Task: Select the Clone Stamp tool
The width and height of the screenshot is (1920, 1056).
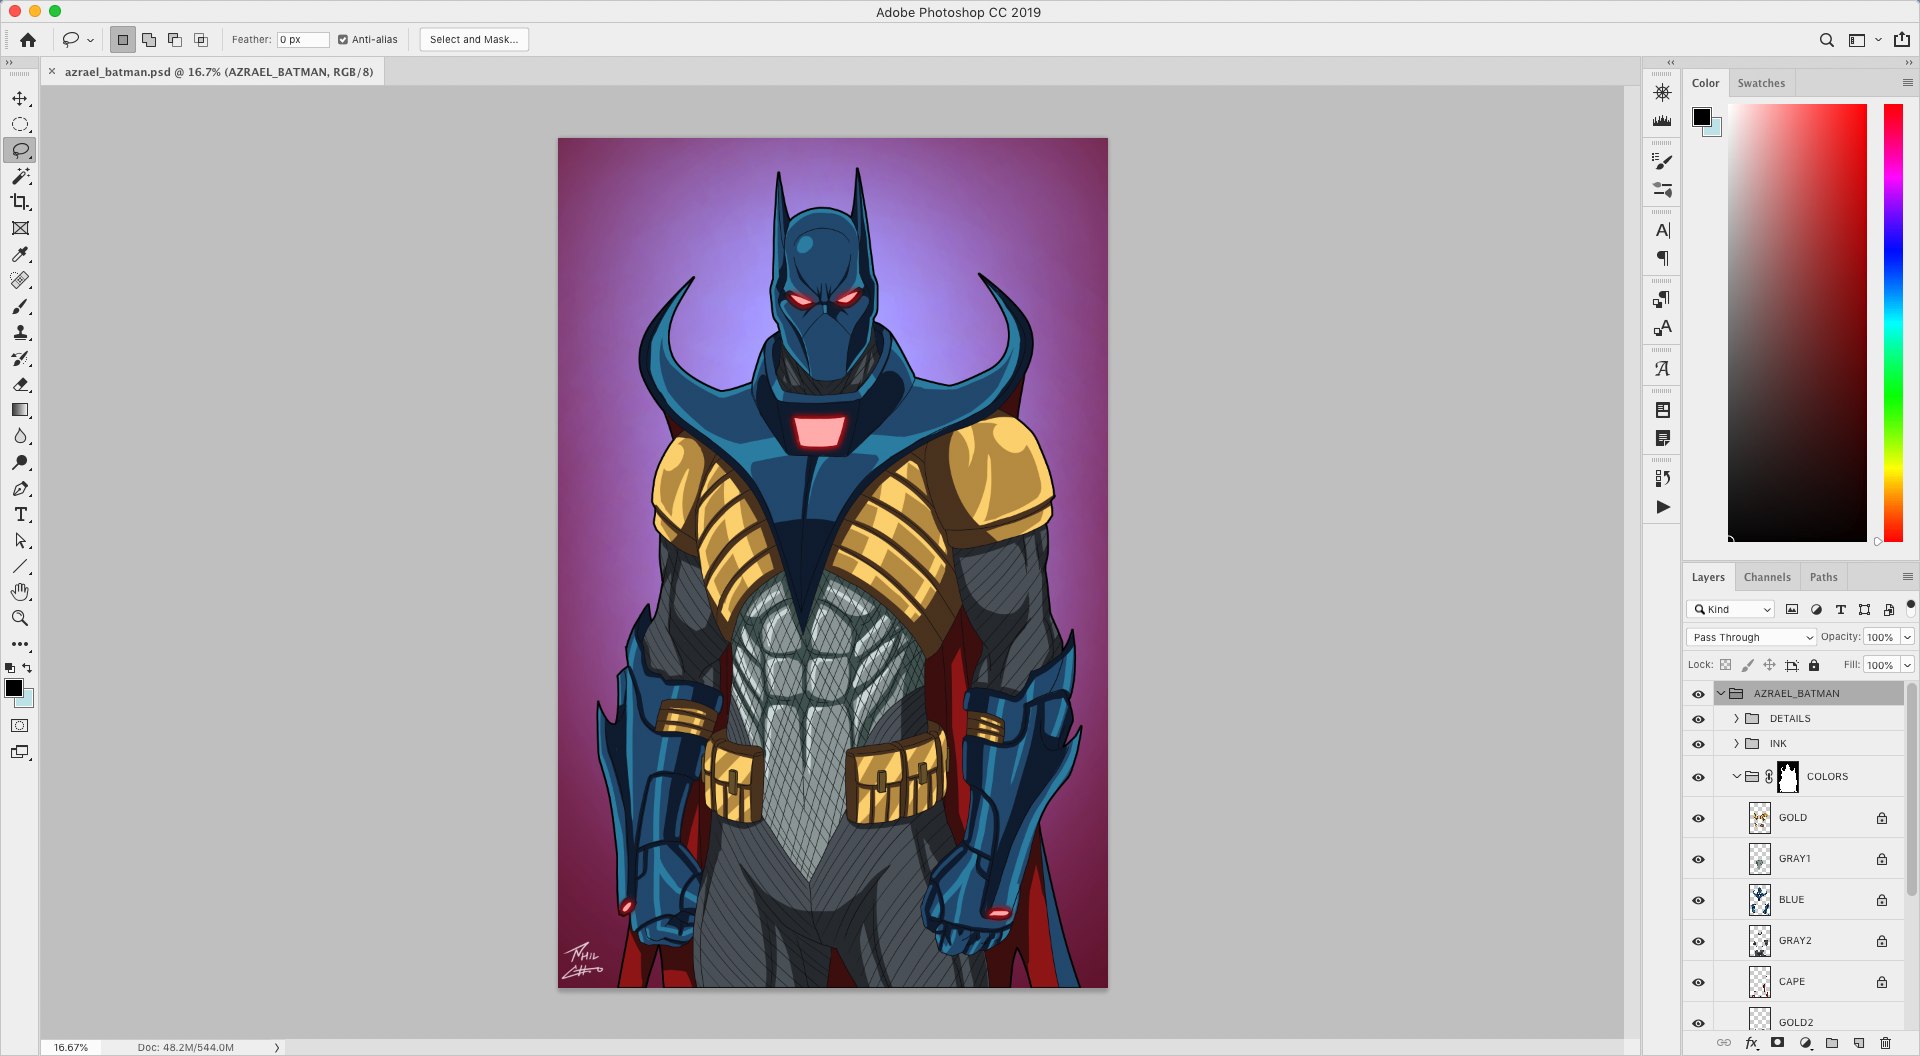Action: click(20, 332)
